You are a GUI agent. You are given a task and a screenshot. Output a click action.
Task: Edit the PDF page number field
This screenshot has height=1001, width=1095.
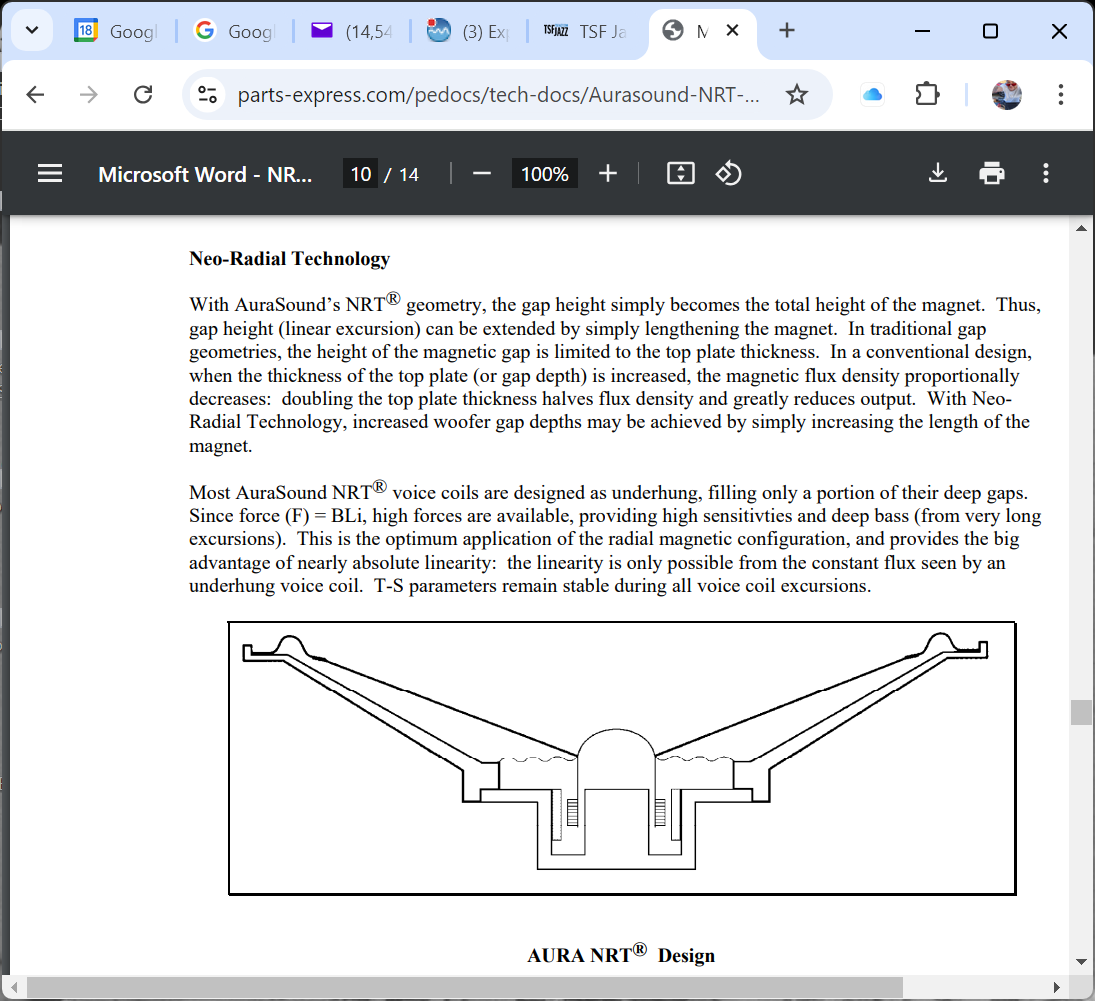[x=360, y=174]
